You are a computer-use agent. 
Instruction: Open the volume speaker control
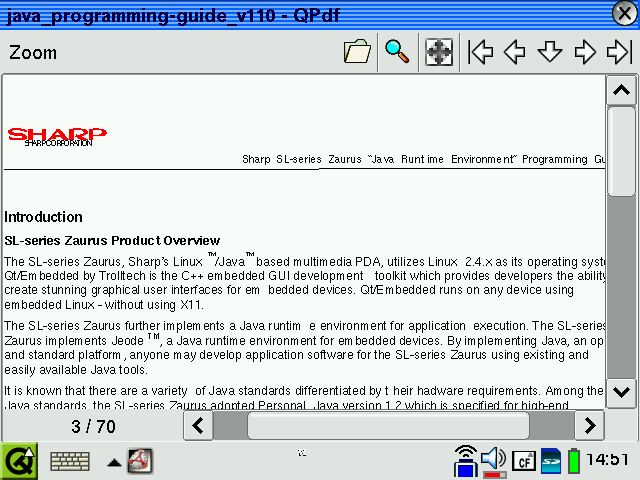494,461
